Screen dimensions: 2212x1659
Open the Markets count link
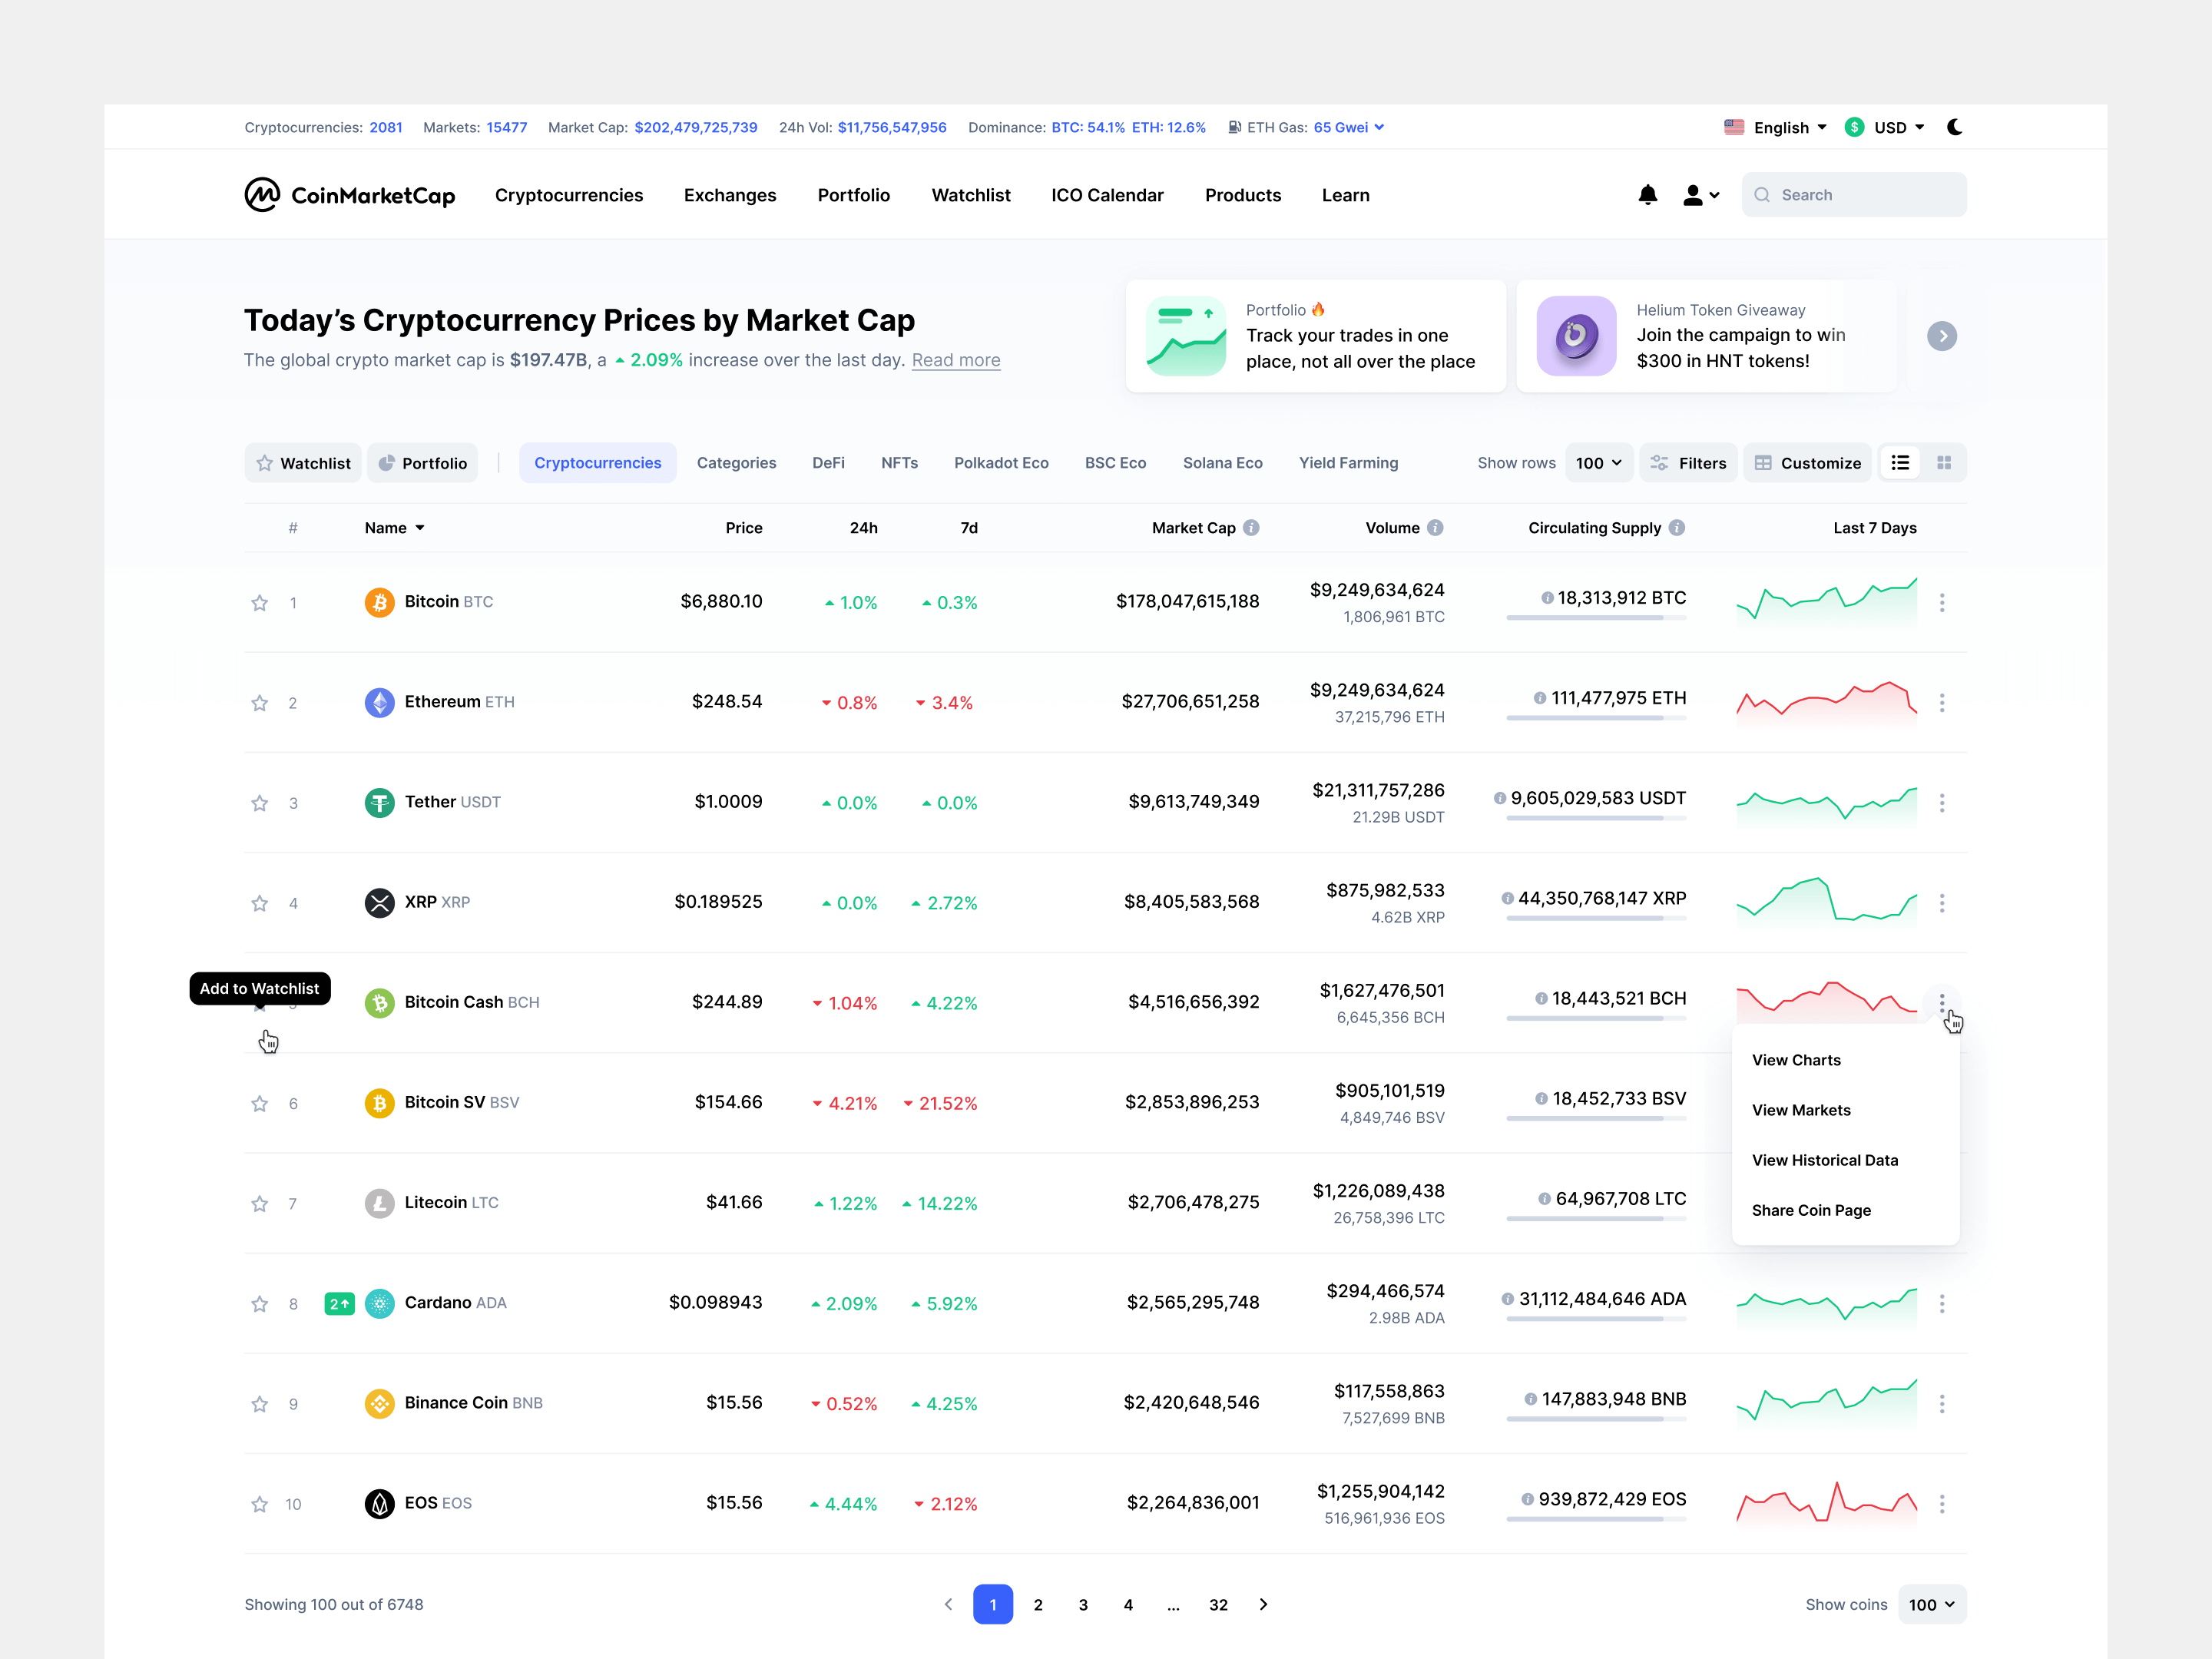tap(507, 127)
